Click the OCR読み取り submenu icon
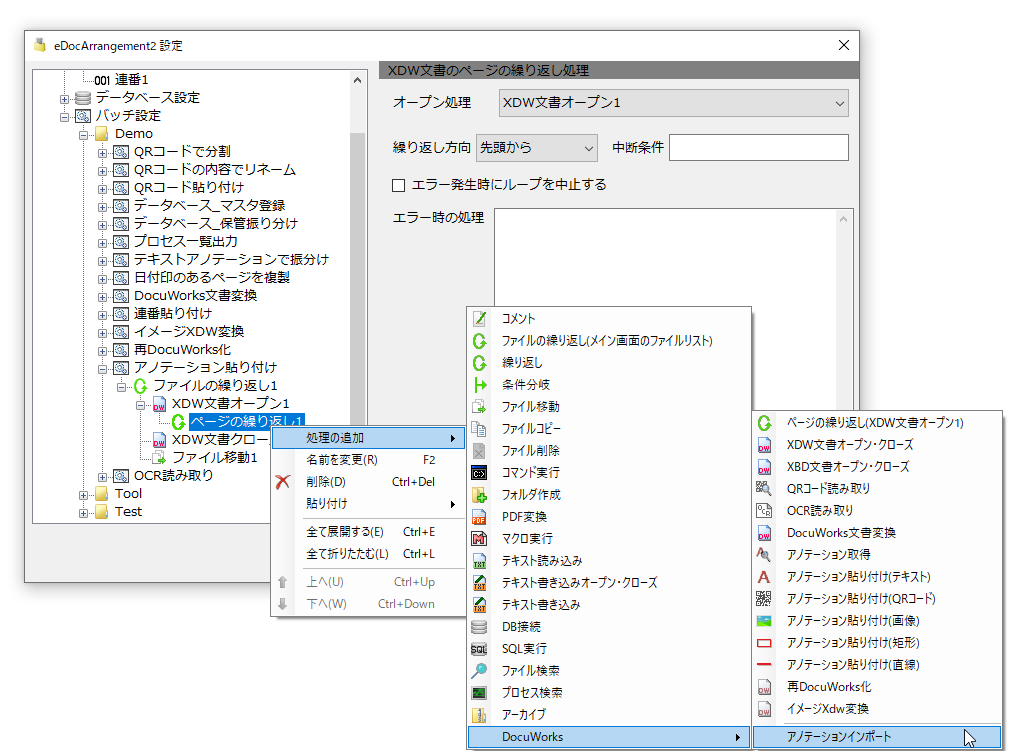1025x751 pixels. 764,510
